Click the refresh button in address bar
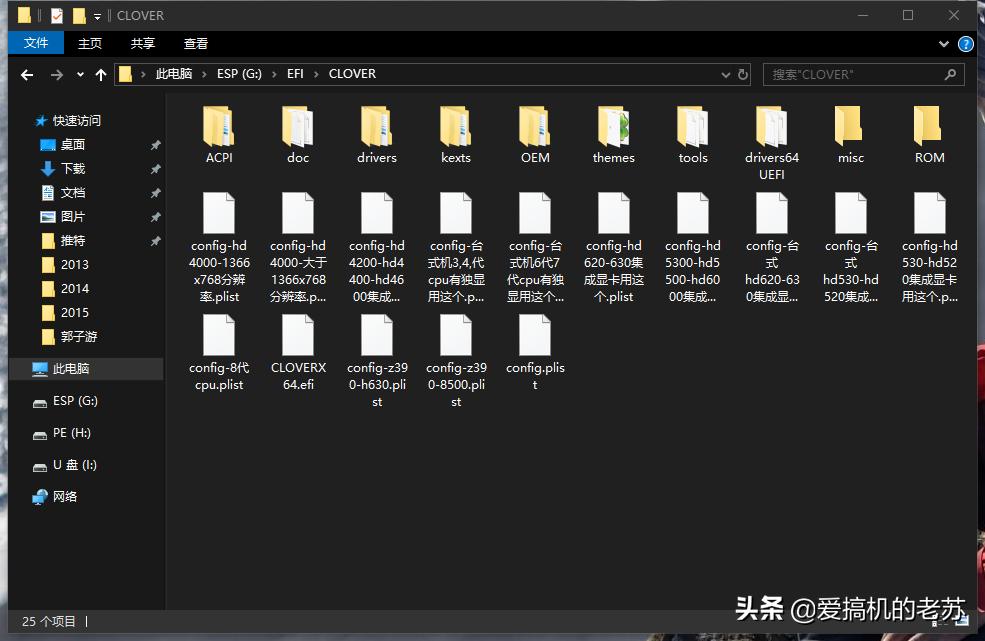Screen dimensions: 985x641 pos(743,74)
